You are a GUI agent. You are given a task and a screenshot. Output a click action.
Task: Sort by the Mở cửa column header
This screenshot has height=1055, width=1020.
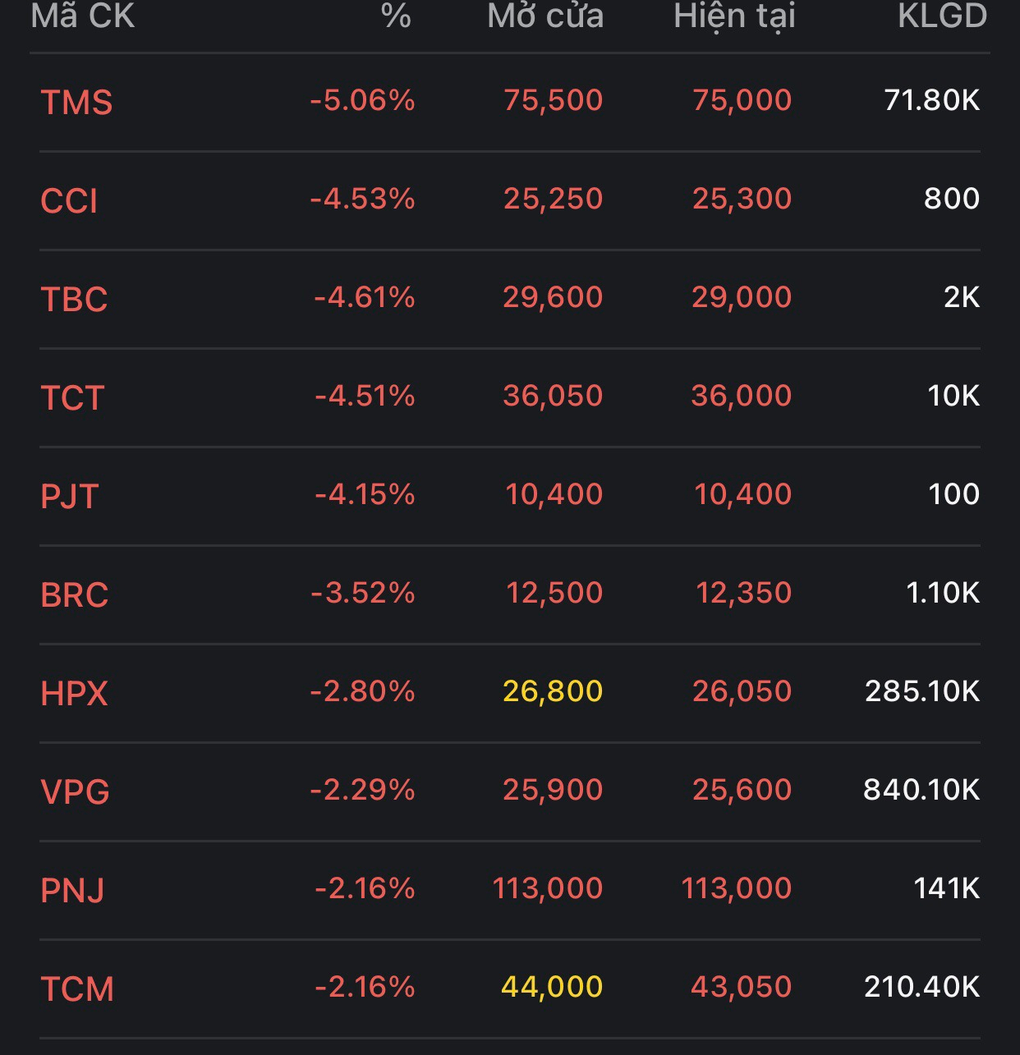click(546, 16)
